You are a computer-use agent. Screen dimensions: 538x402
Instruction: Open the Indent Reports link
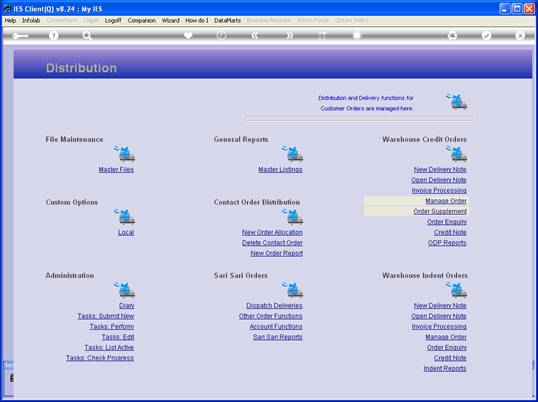[445, 368]
